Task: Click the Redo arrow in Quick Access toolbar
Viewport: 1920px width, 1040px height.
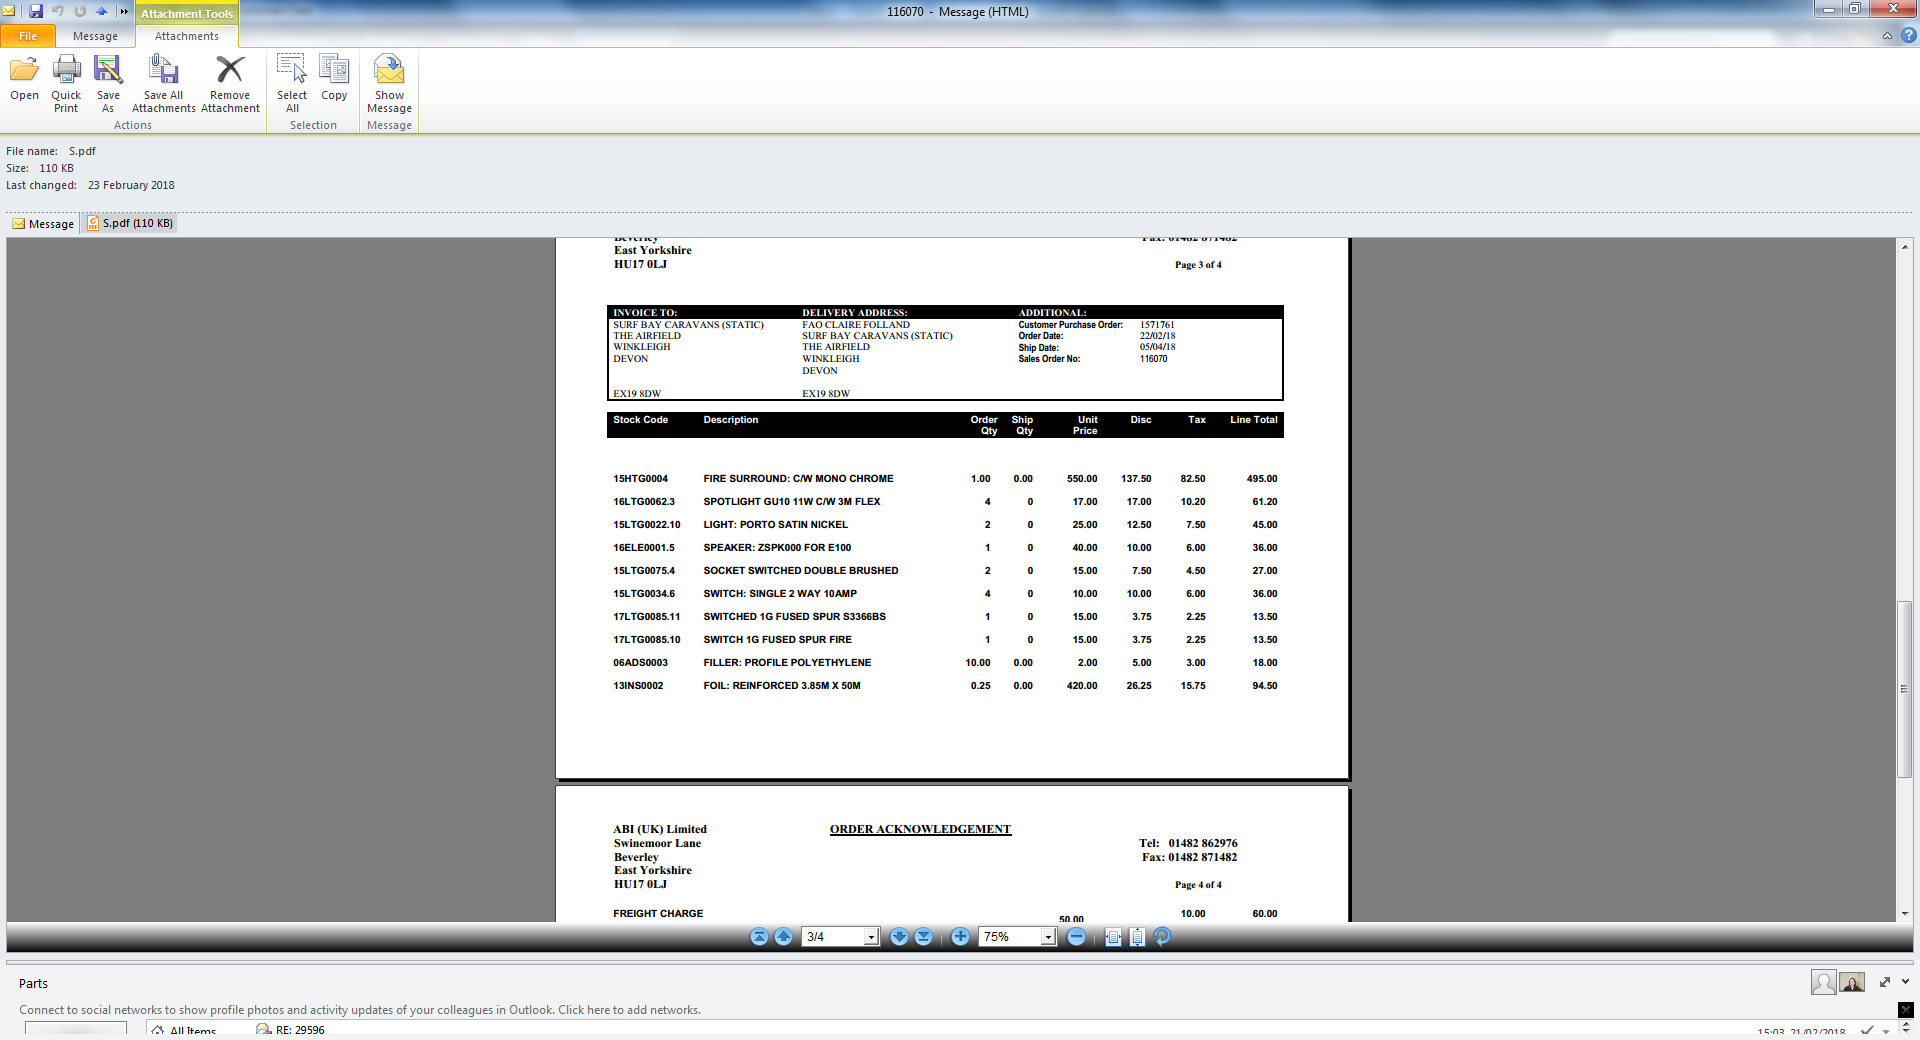Action: tap(80, 11)
